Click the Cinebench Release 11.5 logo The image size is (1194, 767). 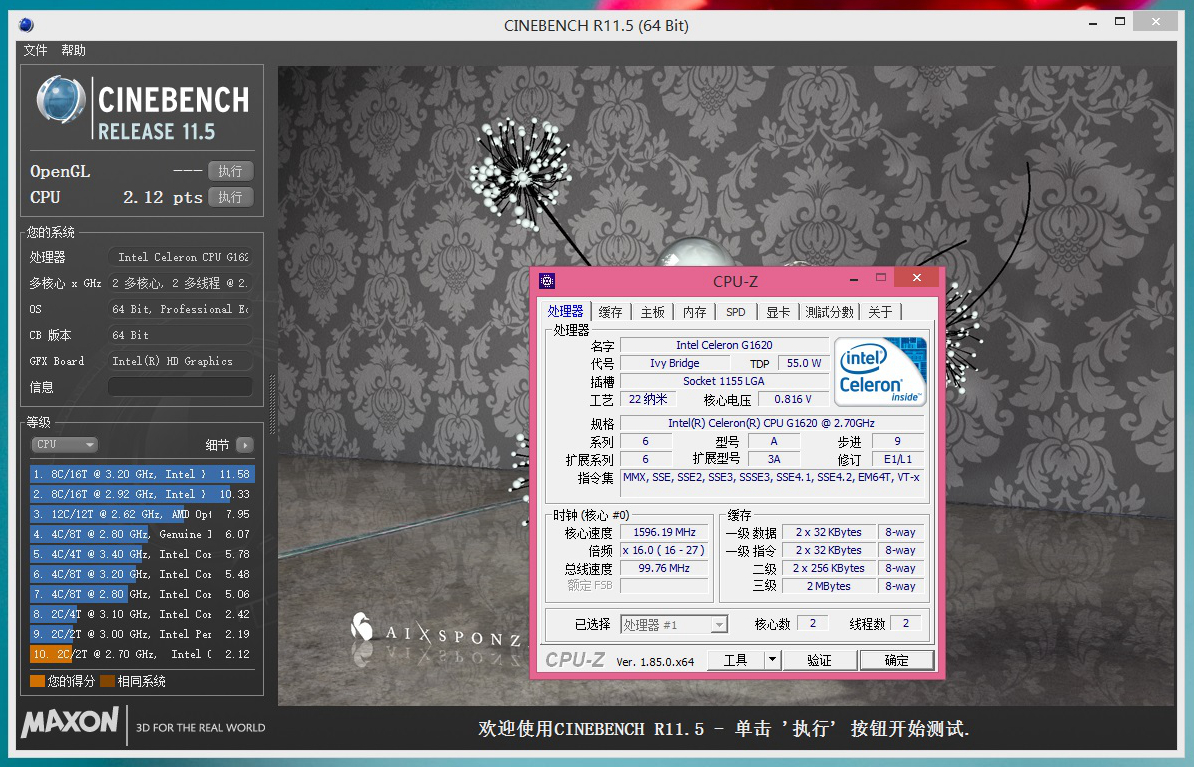pos(142,108)
